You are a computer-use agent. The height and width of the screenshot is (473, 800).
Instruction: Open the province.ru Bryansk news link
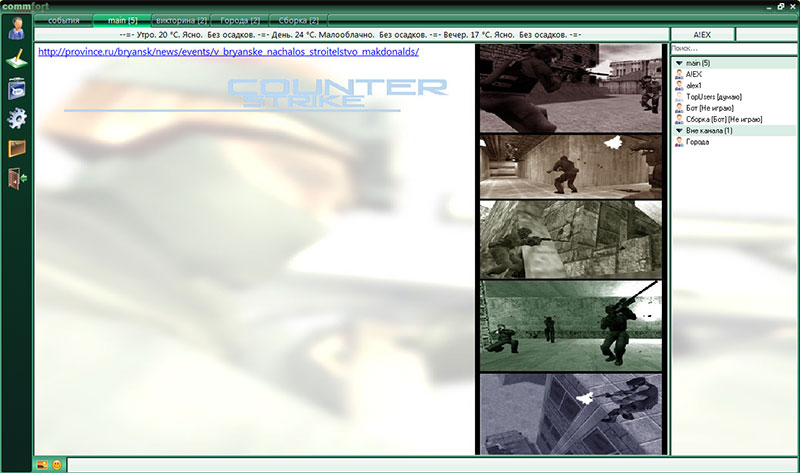point(228,52)
